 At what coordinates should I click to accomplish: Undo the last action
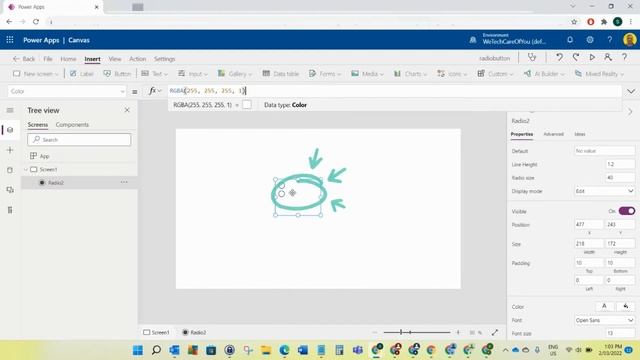coord(559,58)
